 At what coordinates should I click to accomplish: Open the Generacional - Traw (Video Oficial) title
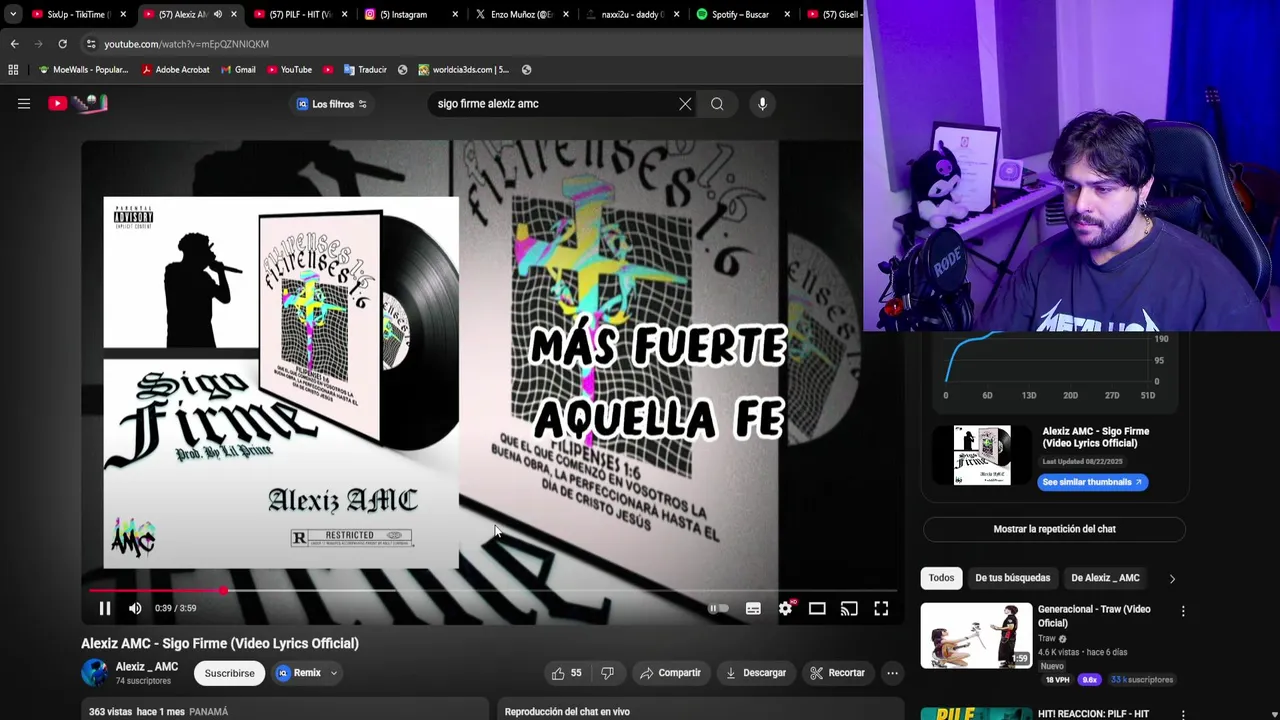[1094, 616]
